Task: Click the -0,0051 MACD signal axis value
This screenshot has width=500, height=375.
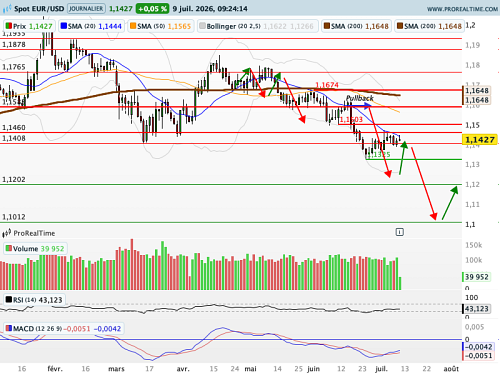Action: (478, 356)
